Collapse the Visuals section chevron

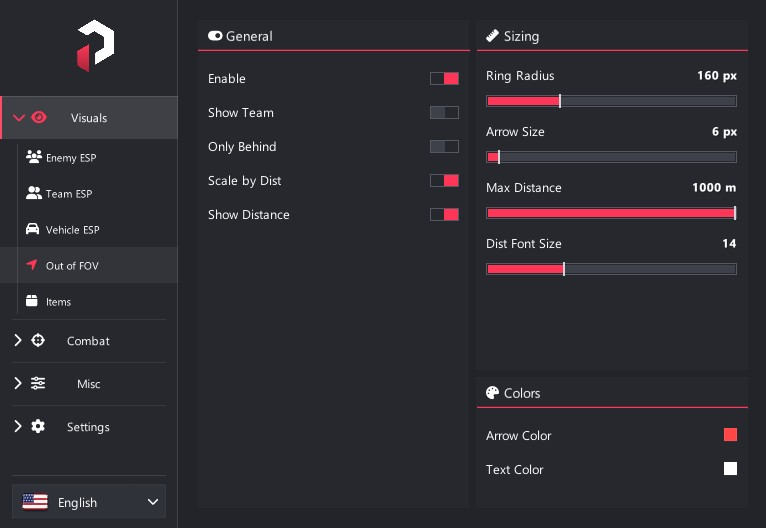[x=19, y=118]
